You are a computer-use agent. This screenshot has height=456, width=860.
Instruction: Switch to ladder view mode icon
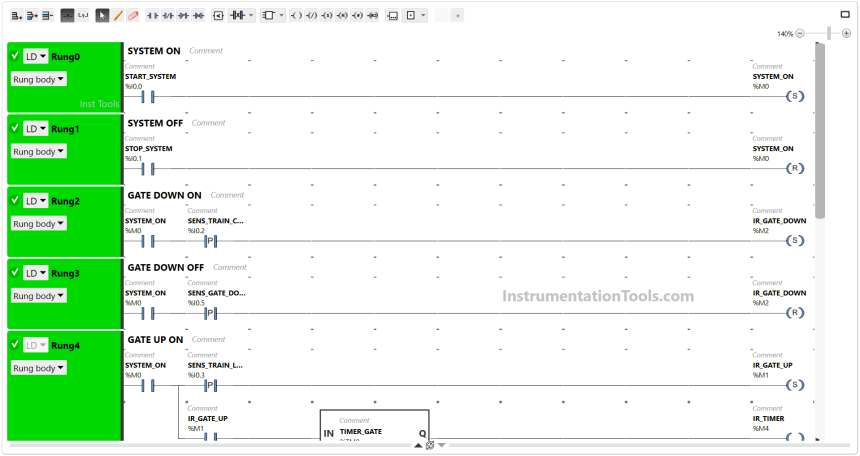[67, 15]
